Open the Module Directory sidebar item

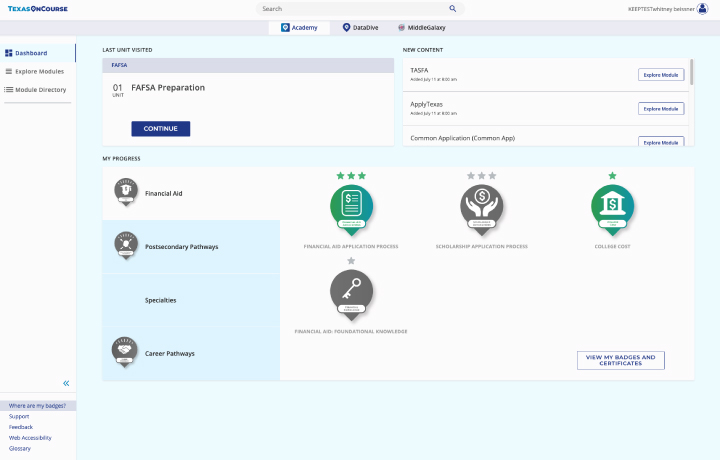tap(40, 90)
